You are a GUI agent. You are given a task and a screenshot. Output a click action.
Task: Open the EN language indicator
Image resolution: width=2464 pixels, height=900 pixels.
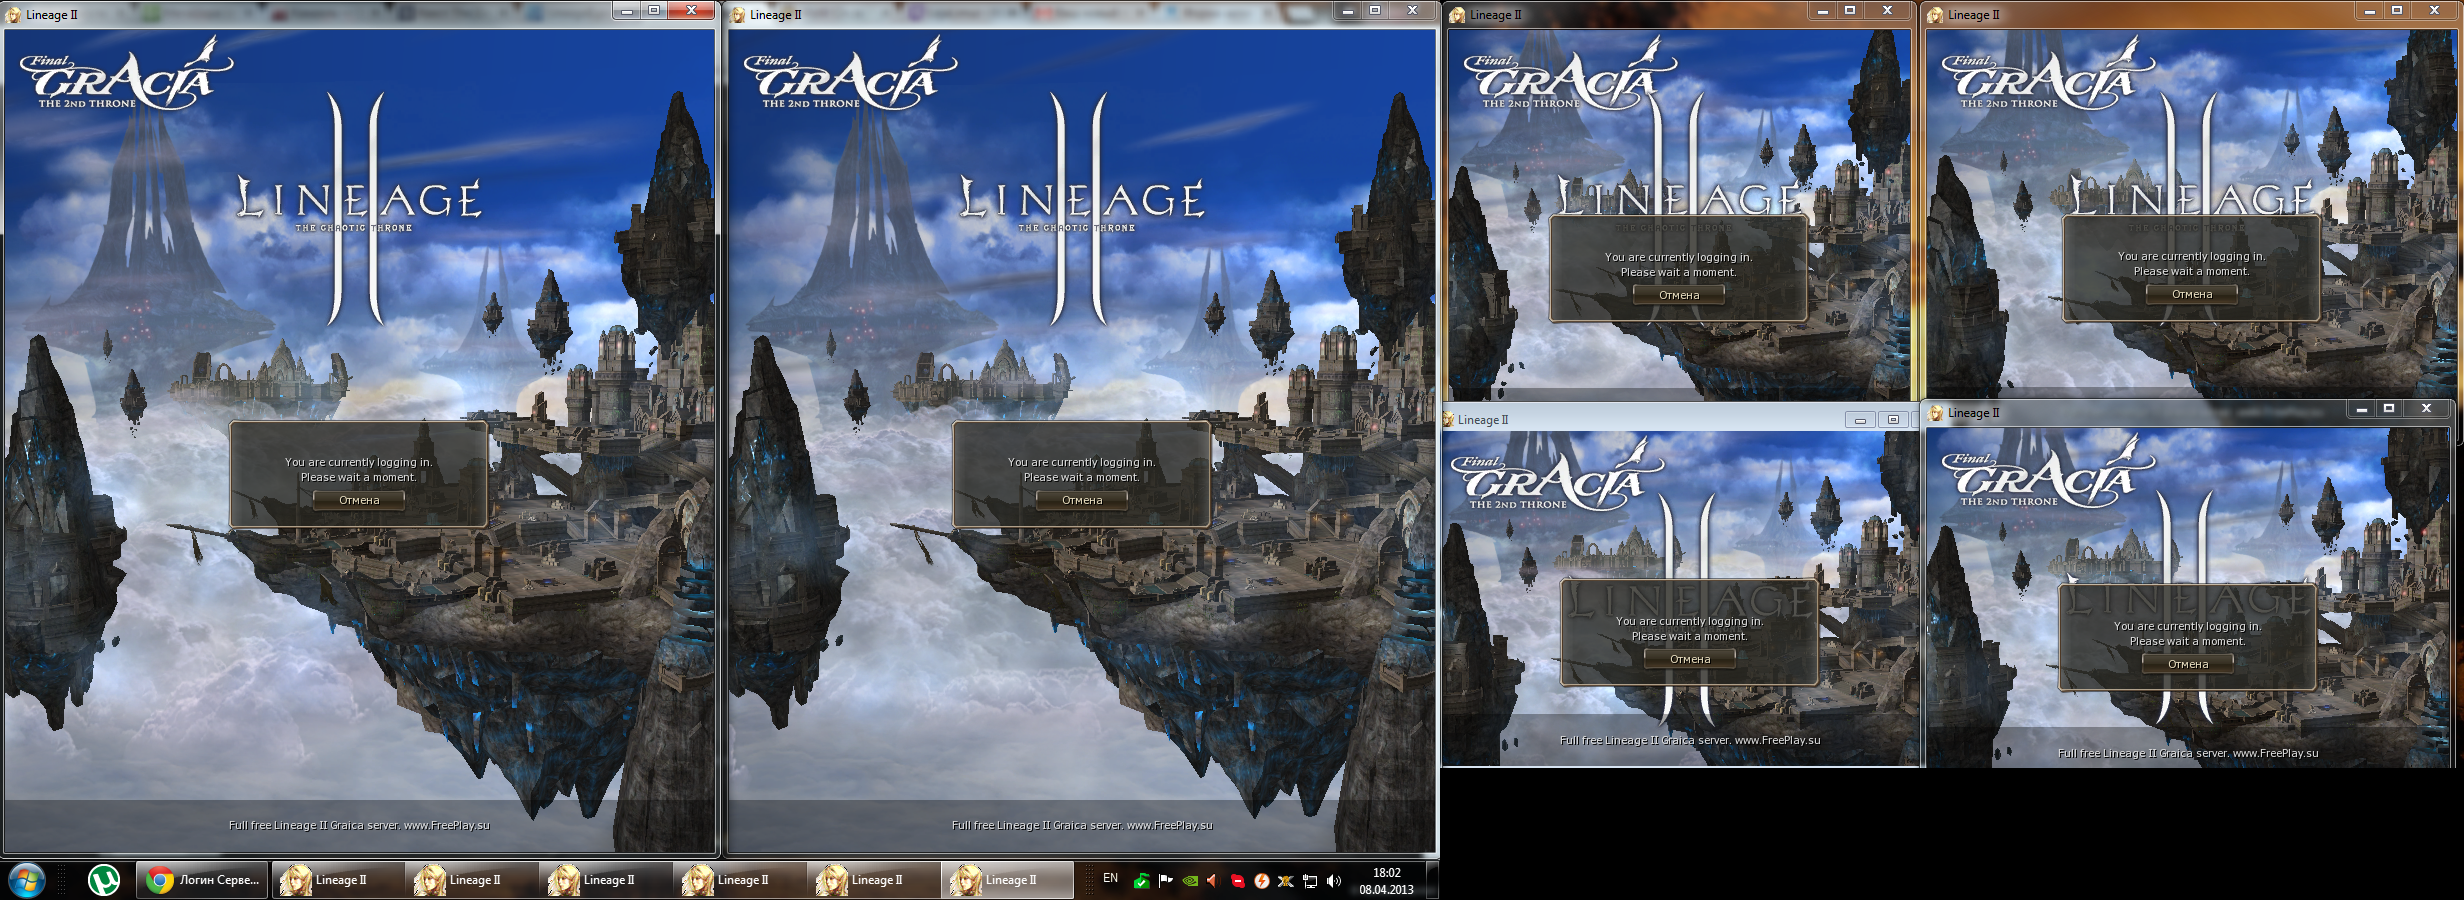coord(1110,879)
